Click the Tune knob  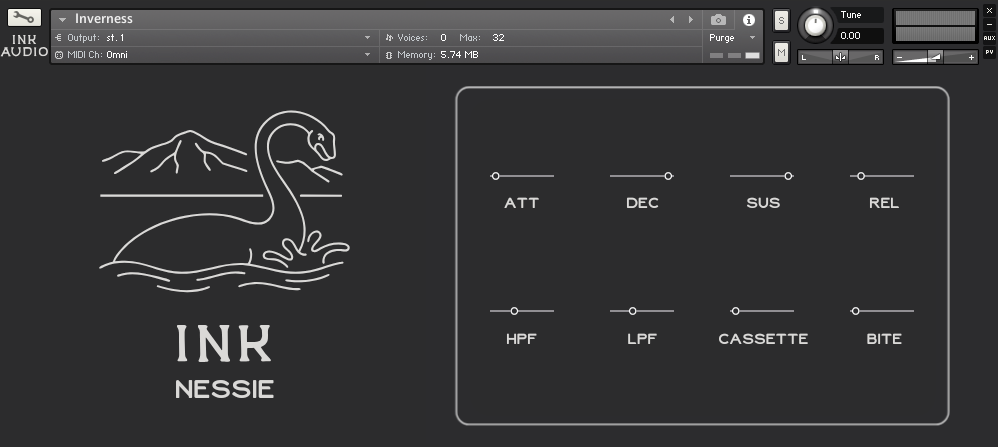pos(816,25)
